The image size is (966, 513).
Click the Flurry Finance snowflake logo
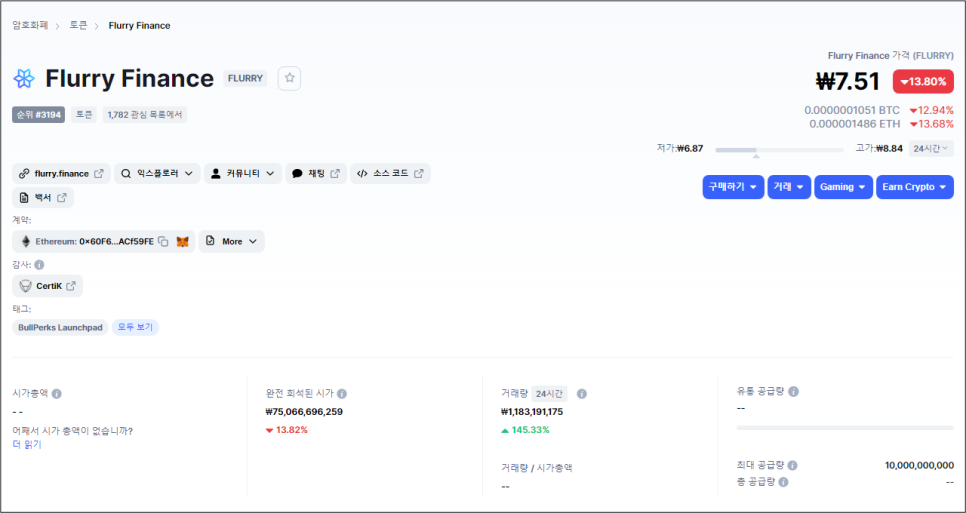24,78
